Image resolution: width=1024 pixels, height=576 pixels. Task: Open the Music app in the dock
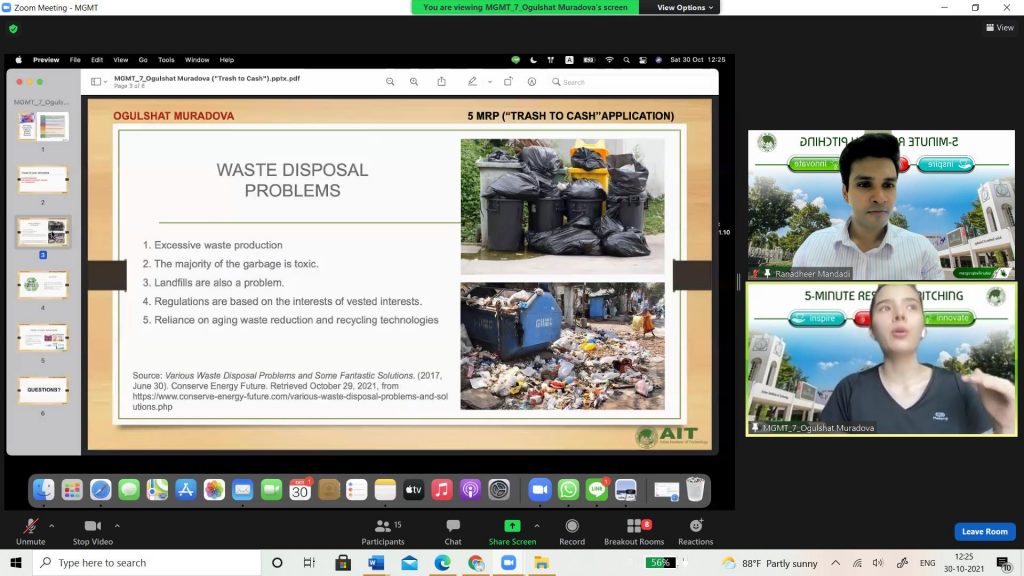441,489
